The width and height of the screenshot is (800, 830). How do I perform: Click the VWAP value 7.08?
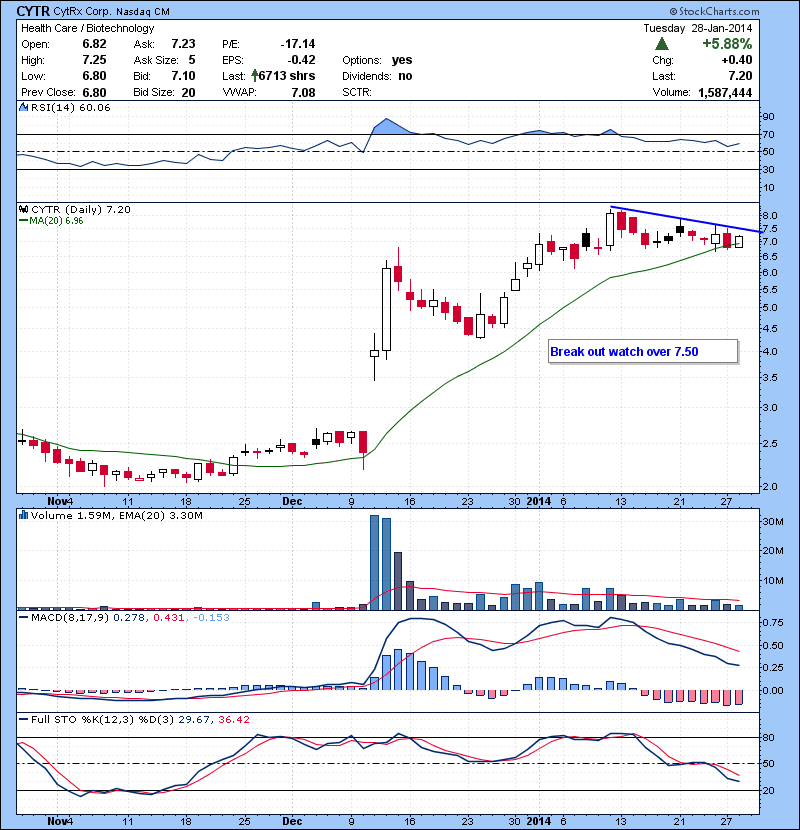303,93
